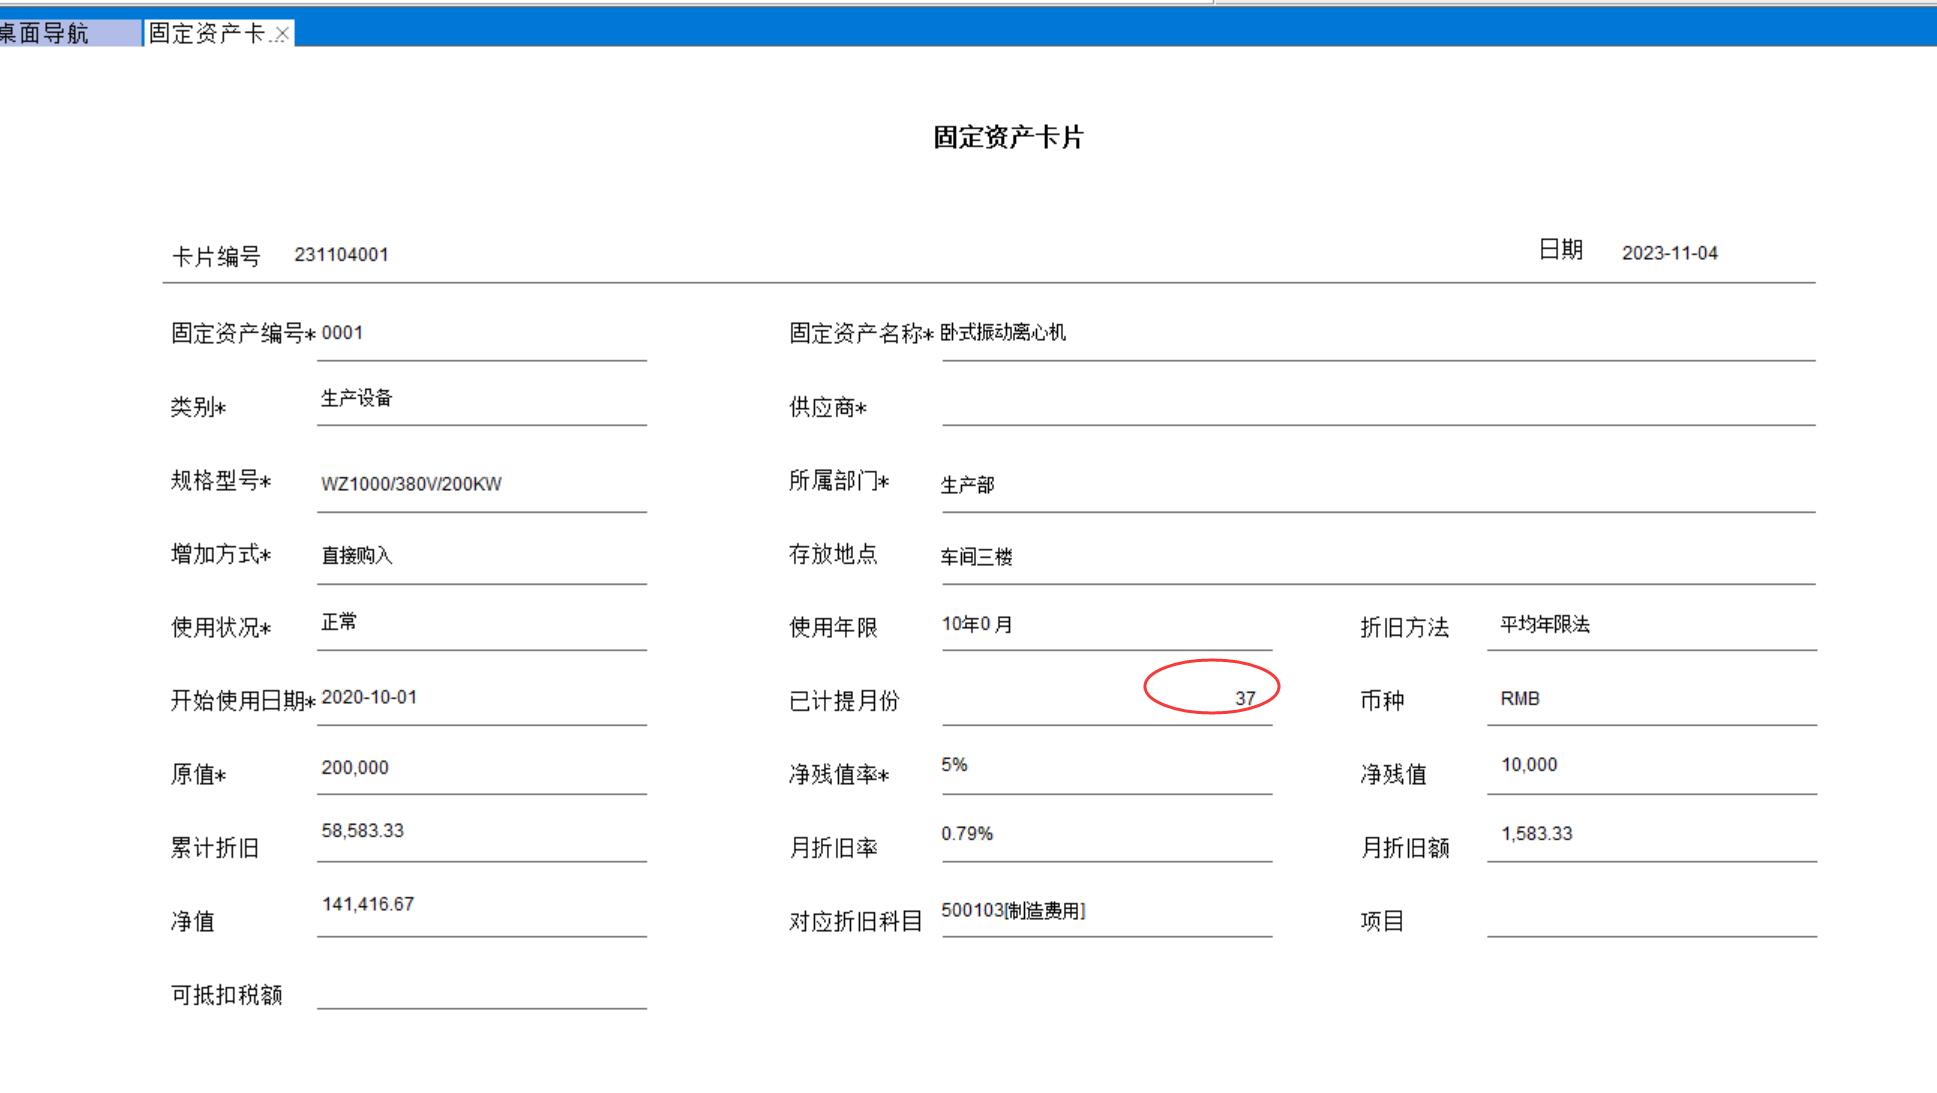The height and width of the screenshot is (1093, 1937).
Task: Select the 固定资产卡片 tab
Action: point(206,33)
